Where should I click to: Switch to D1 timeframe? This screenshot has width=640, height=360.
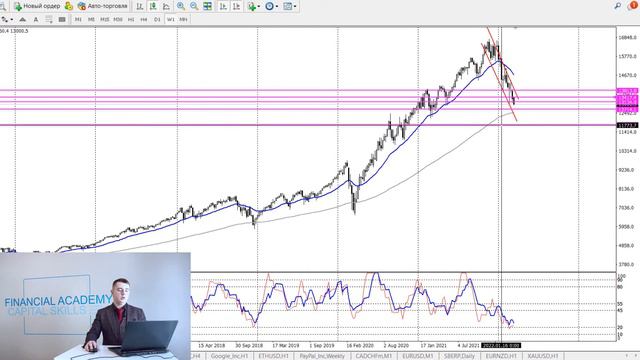(x=157, y=19)
